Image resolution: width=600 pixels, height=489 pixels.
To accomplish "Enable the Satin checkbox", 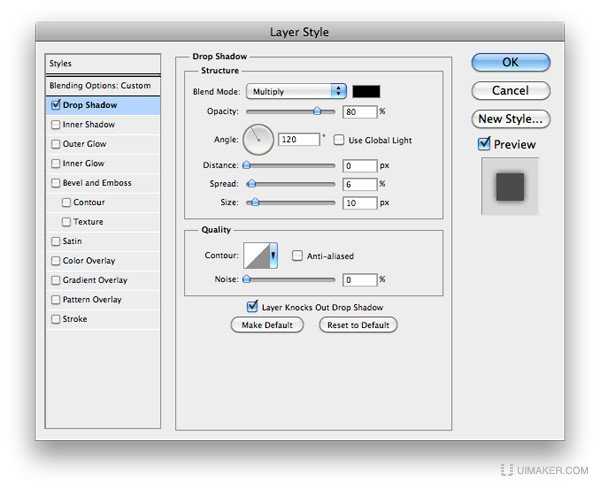I will 56,241.
